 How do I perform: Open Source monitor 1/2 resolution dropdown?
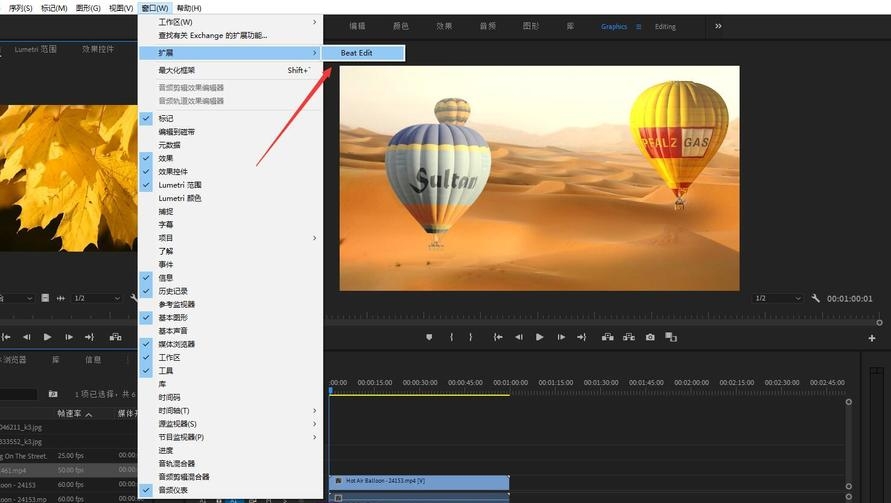tap(97, 298)
